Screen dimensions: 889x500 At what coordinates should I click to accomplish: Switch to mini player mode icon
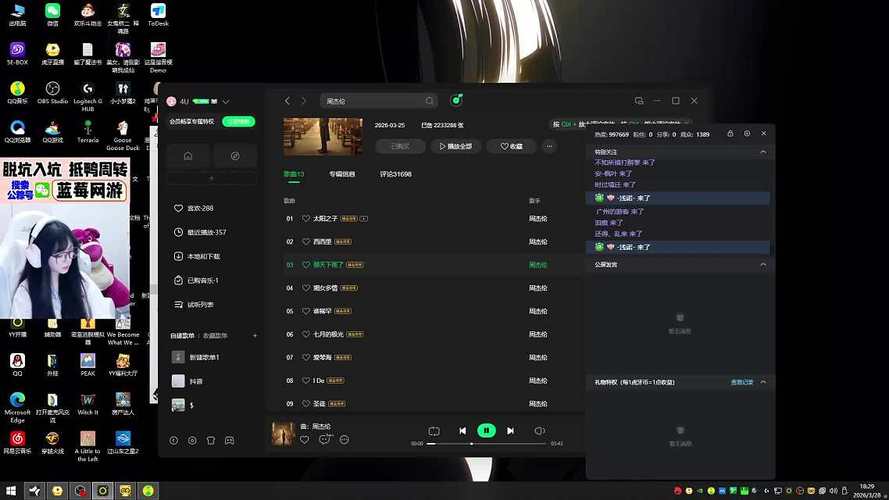tap(639, 101)
